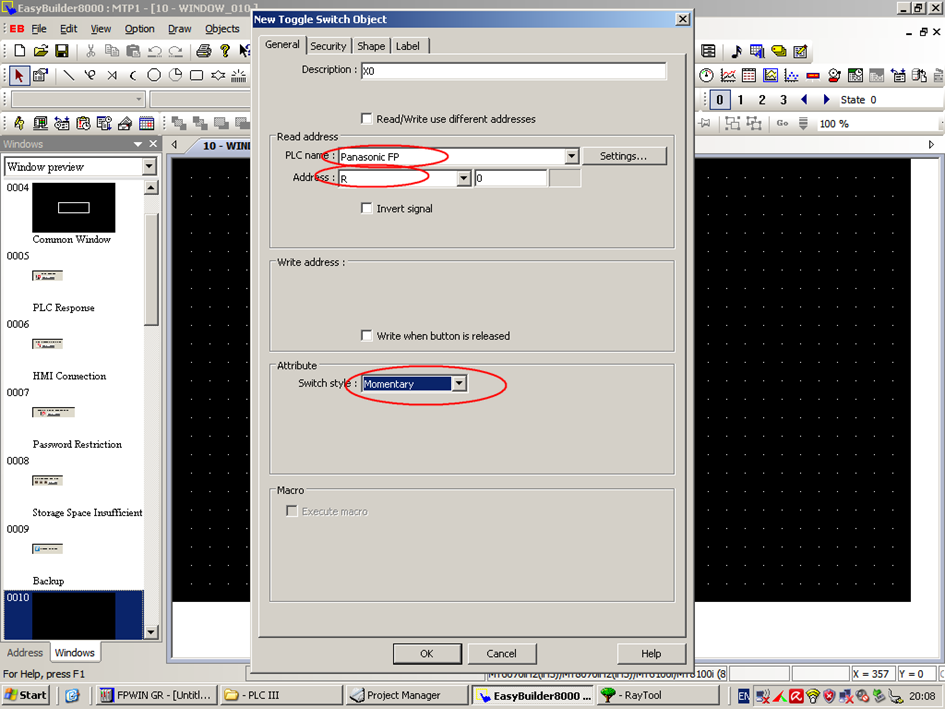Image resolution: width=945 pixels, height=709 pixels.
Task: Enable Read/Write use different addresses
Action: [367, 118]
